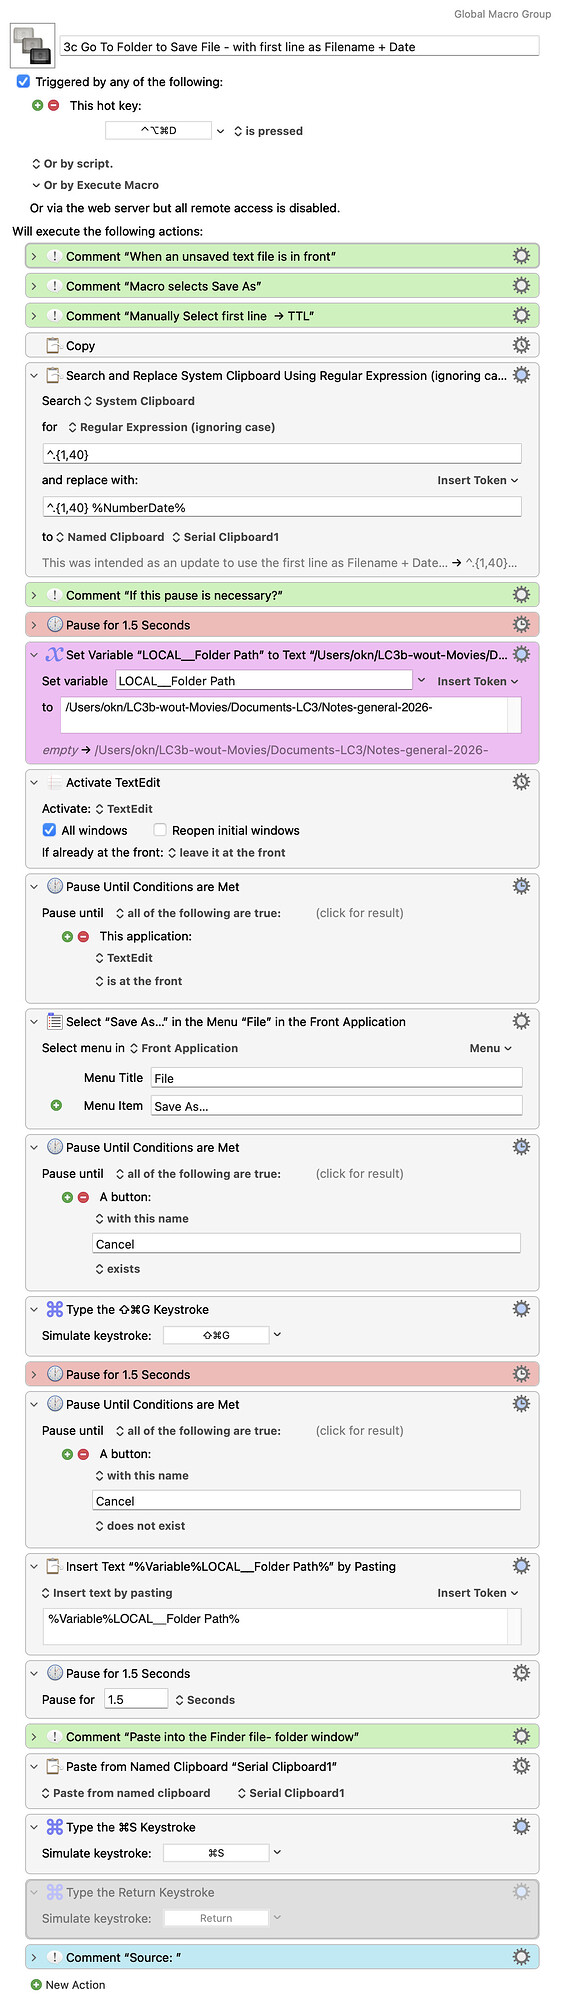Open the Regular Expression (ignoring case) popup

click(x=171, y=427)
